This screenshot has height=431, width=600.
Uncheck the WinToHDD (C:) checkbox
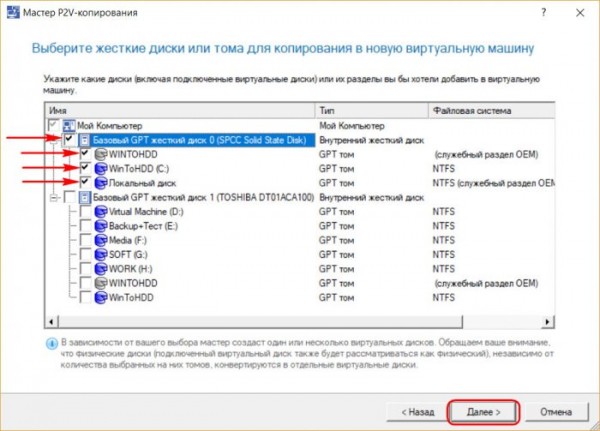[85, 168]
